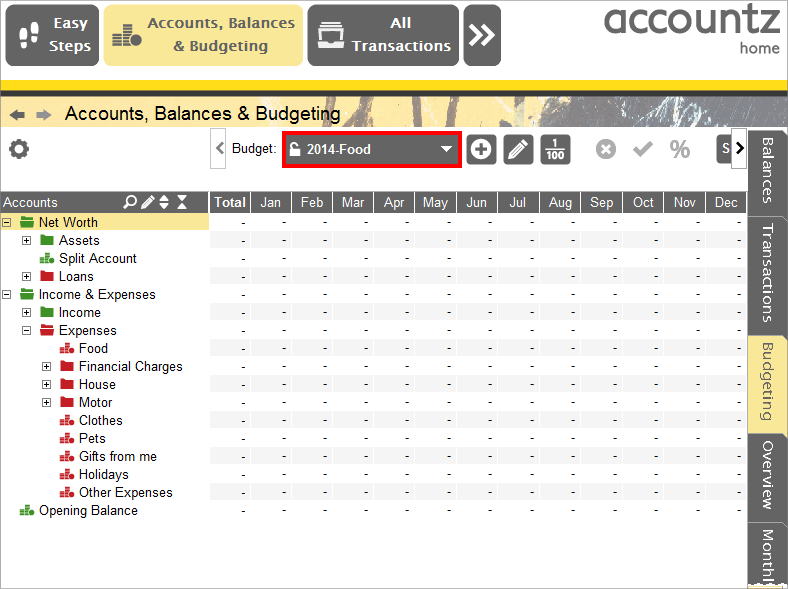Edit accounts with pencil icon in header
788x589 pixels.
click(148, 202)
